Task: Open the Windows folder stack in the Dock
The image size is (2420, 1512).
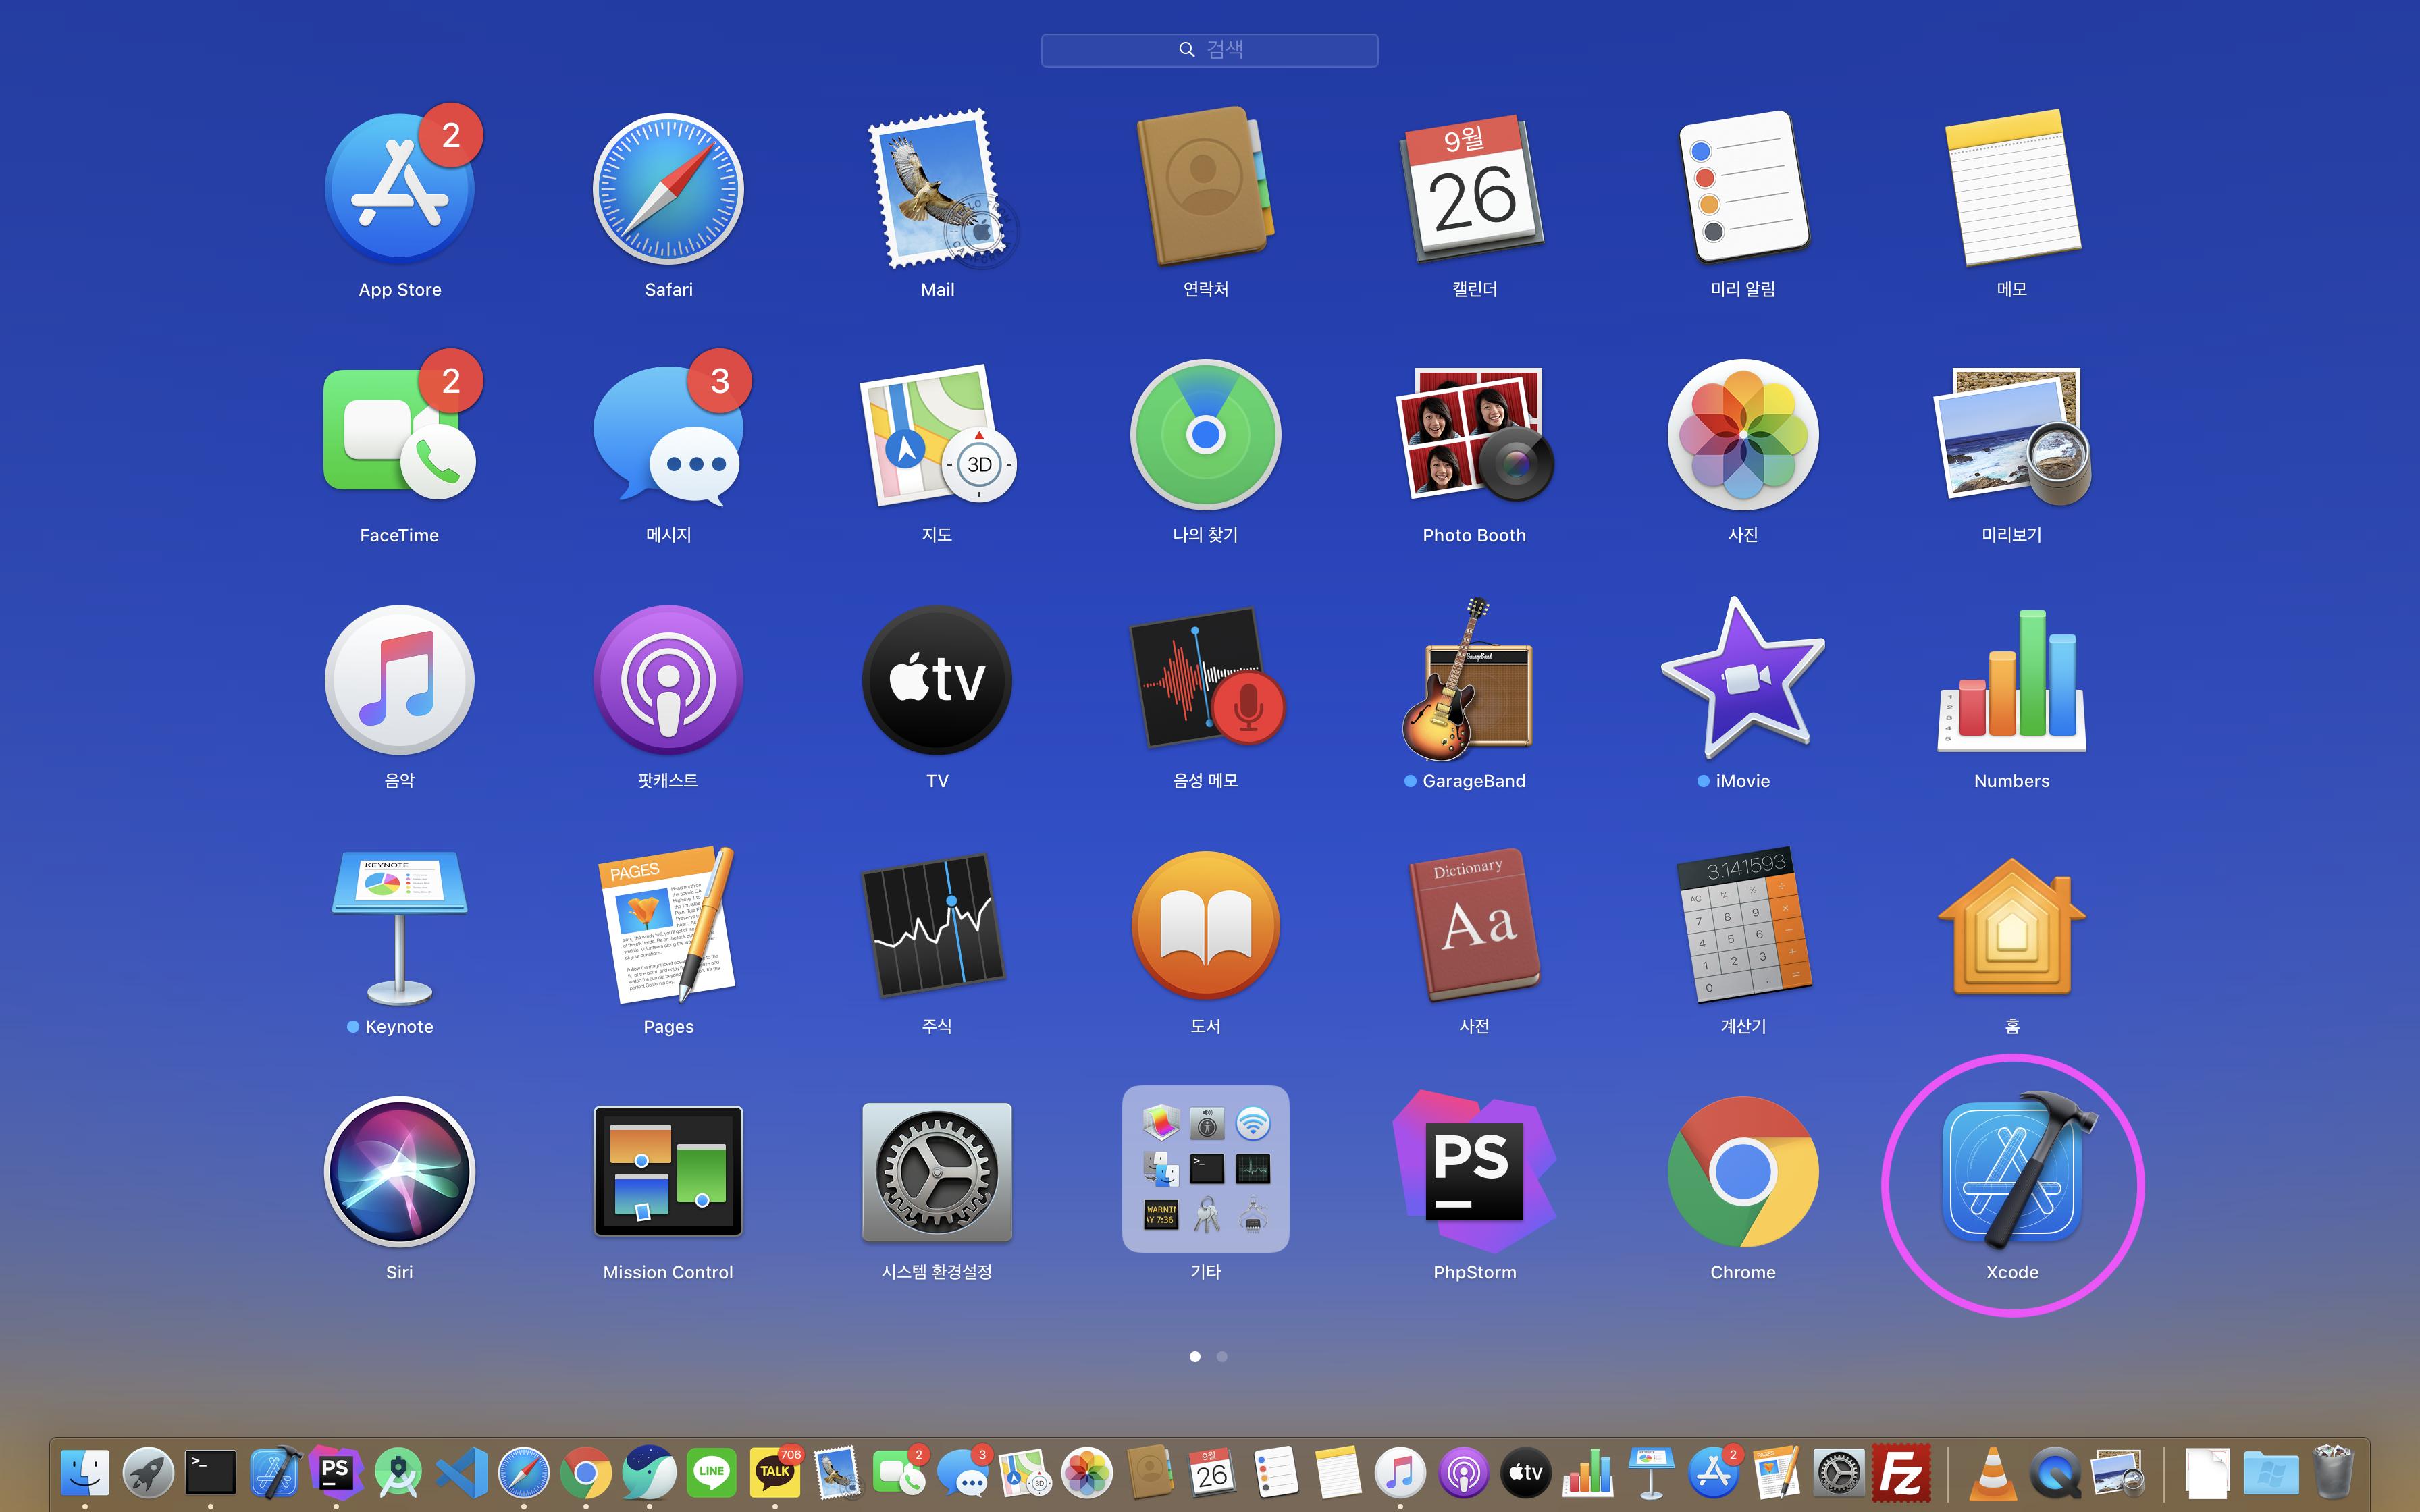Action: (2271, 1472)
